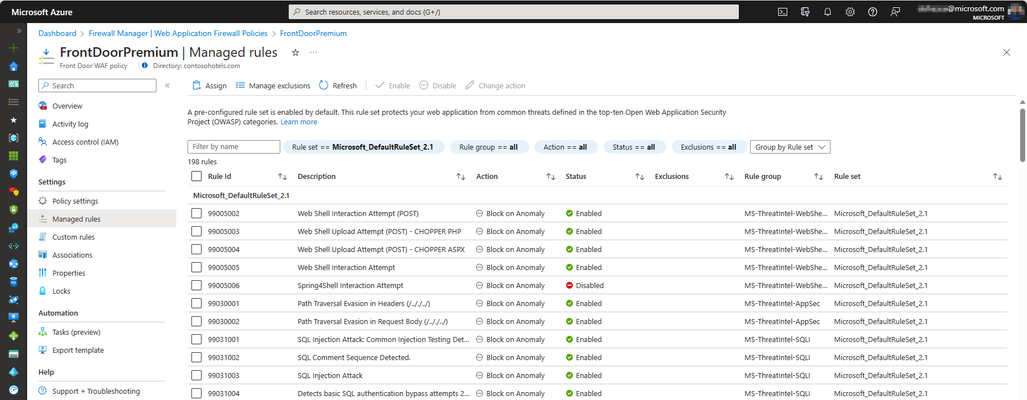Sort by Rule Id column arrows
This screenshot has height=400, width=1027.
click(x=282, y=177)
